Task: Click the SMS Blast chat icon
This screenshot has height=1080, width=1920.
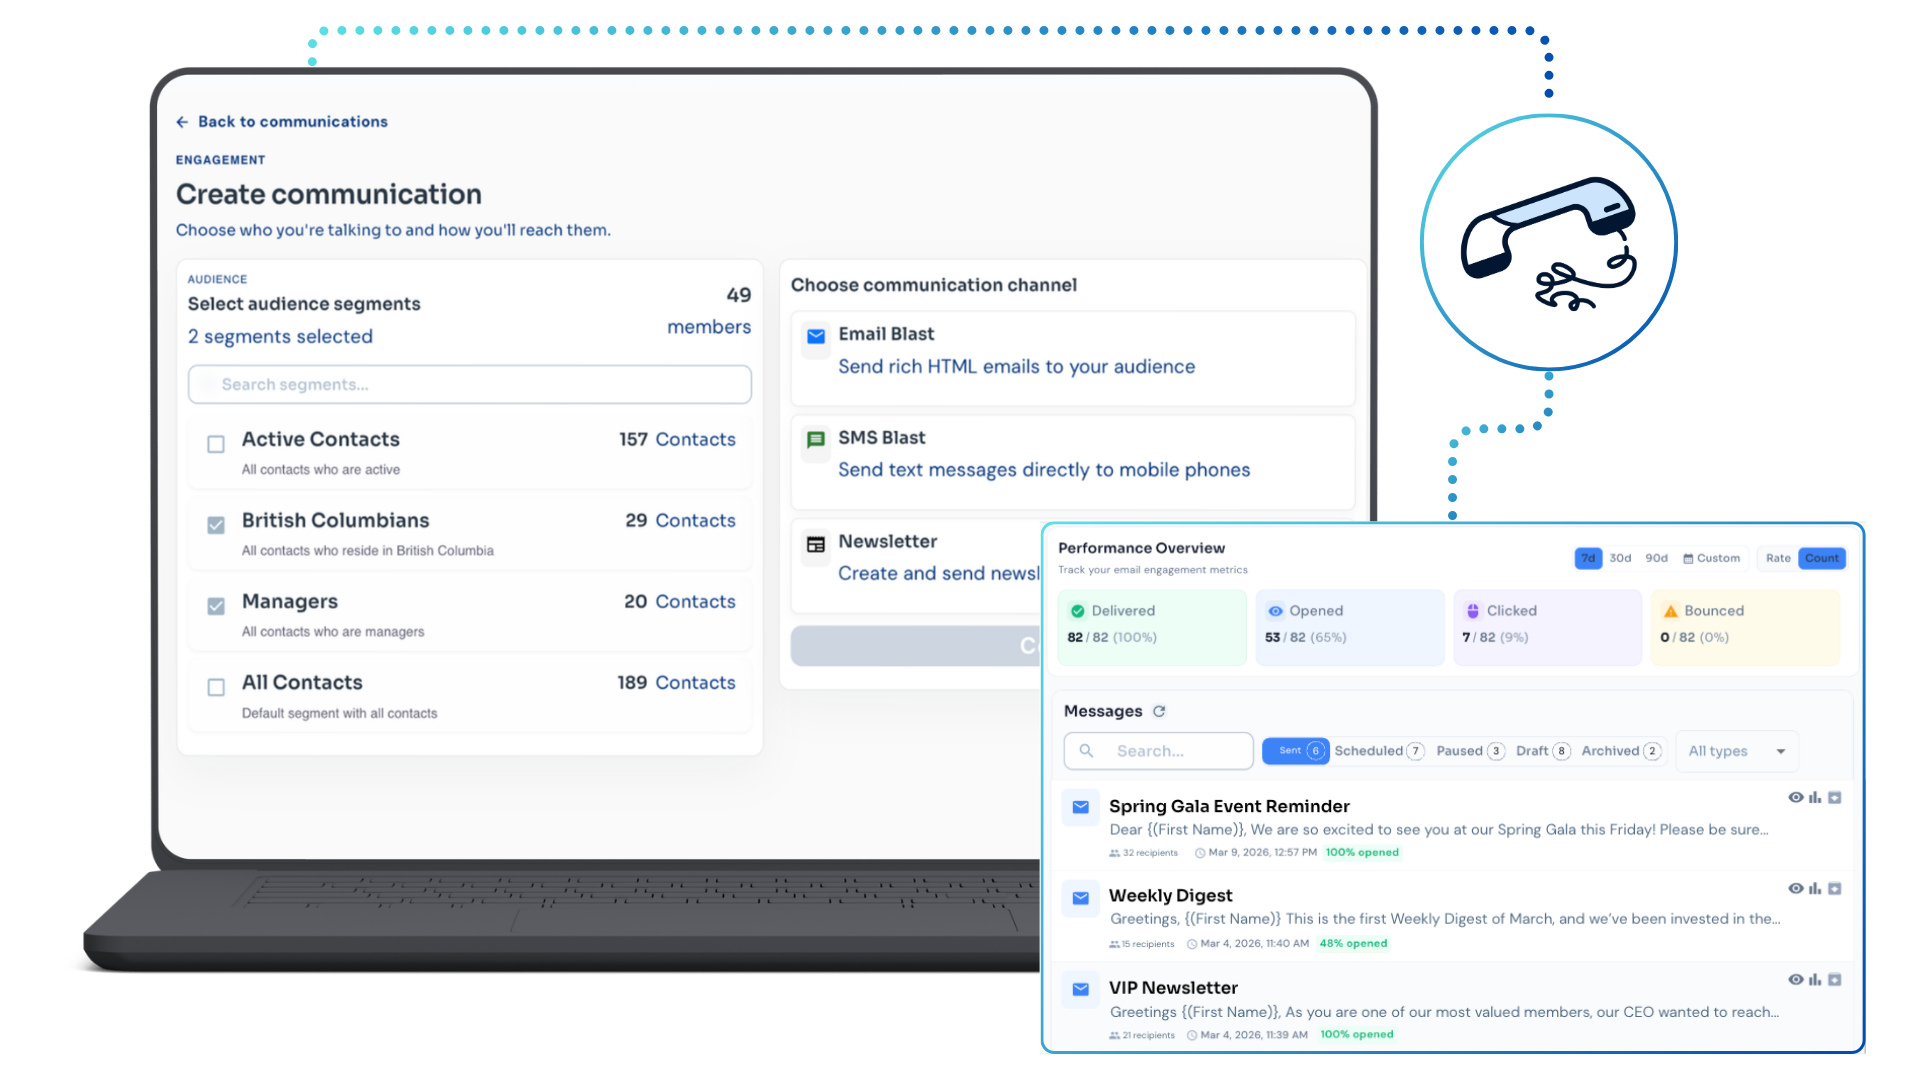Action: tap(816, 440)
